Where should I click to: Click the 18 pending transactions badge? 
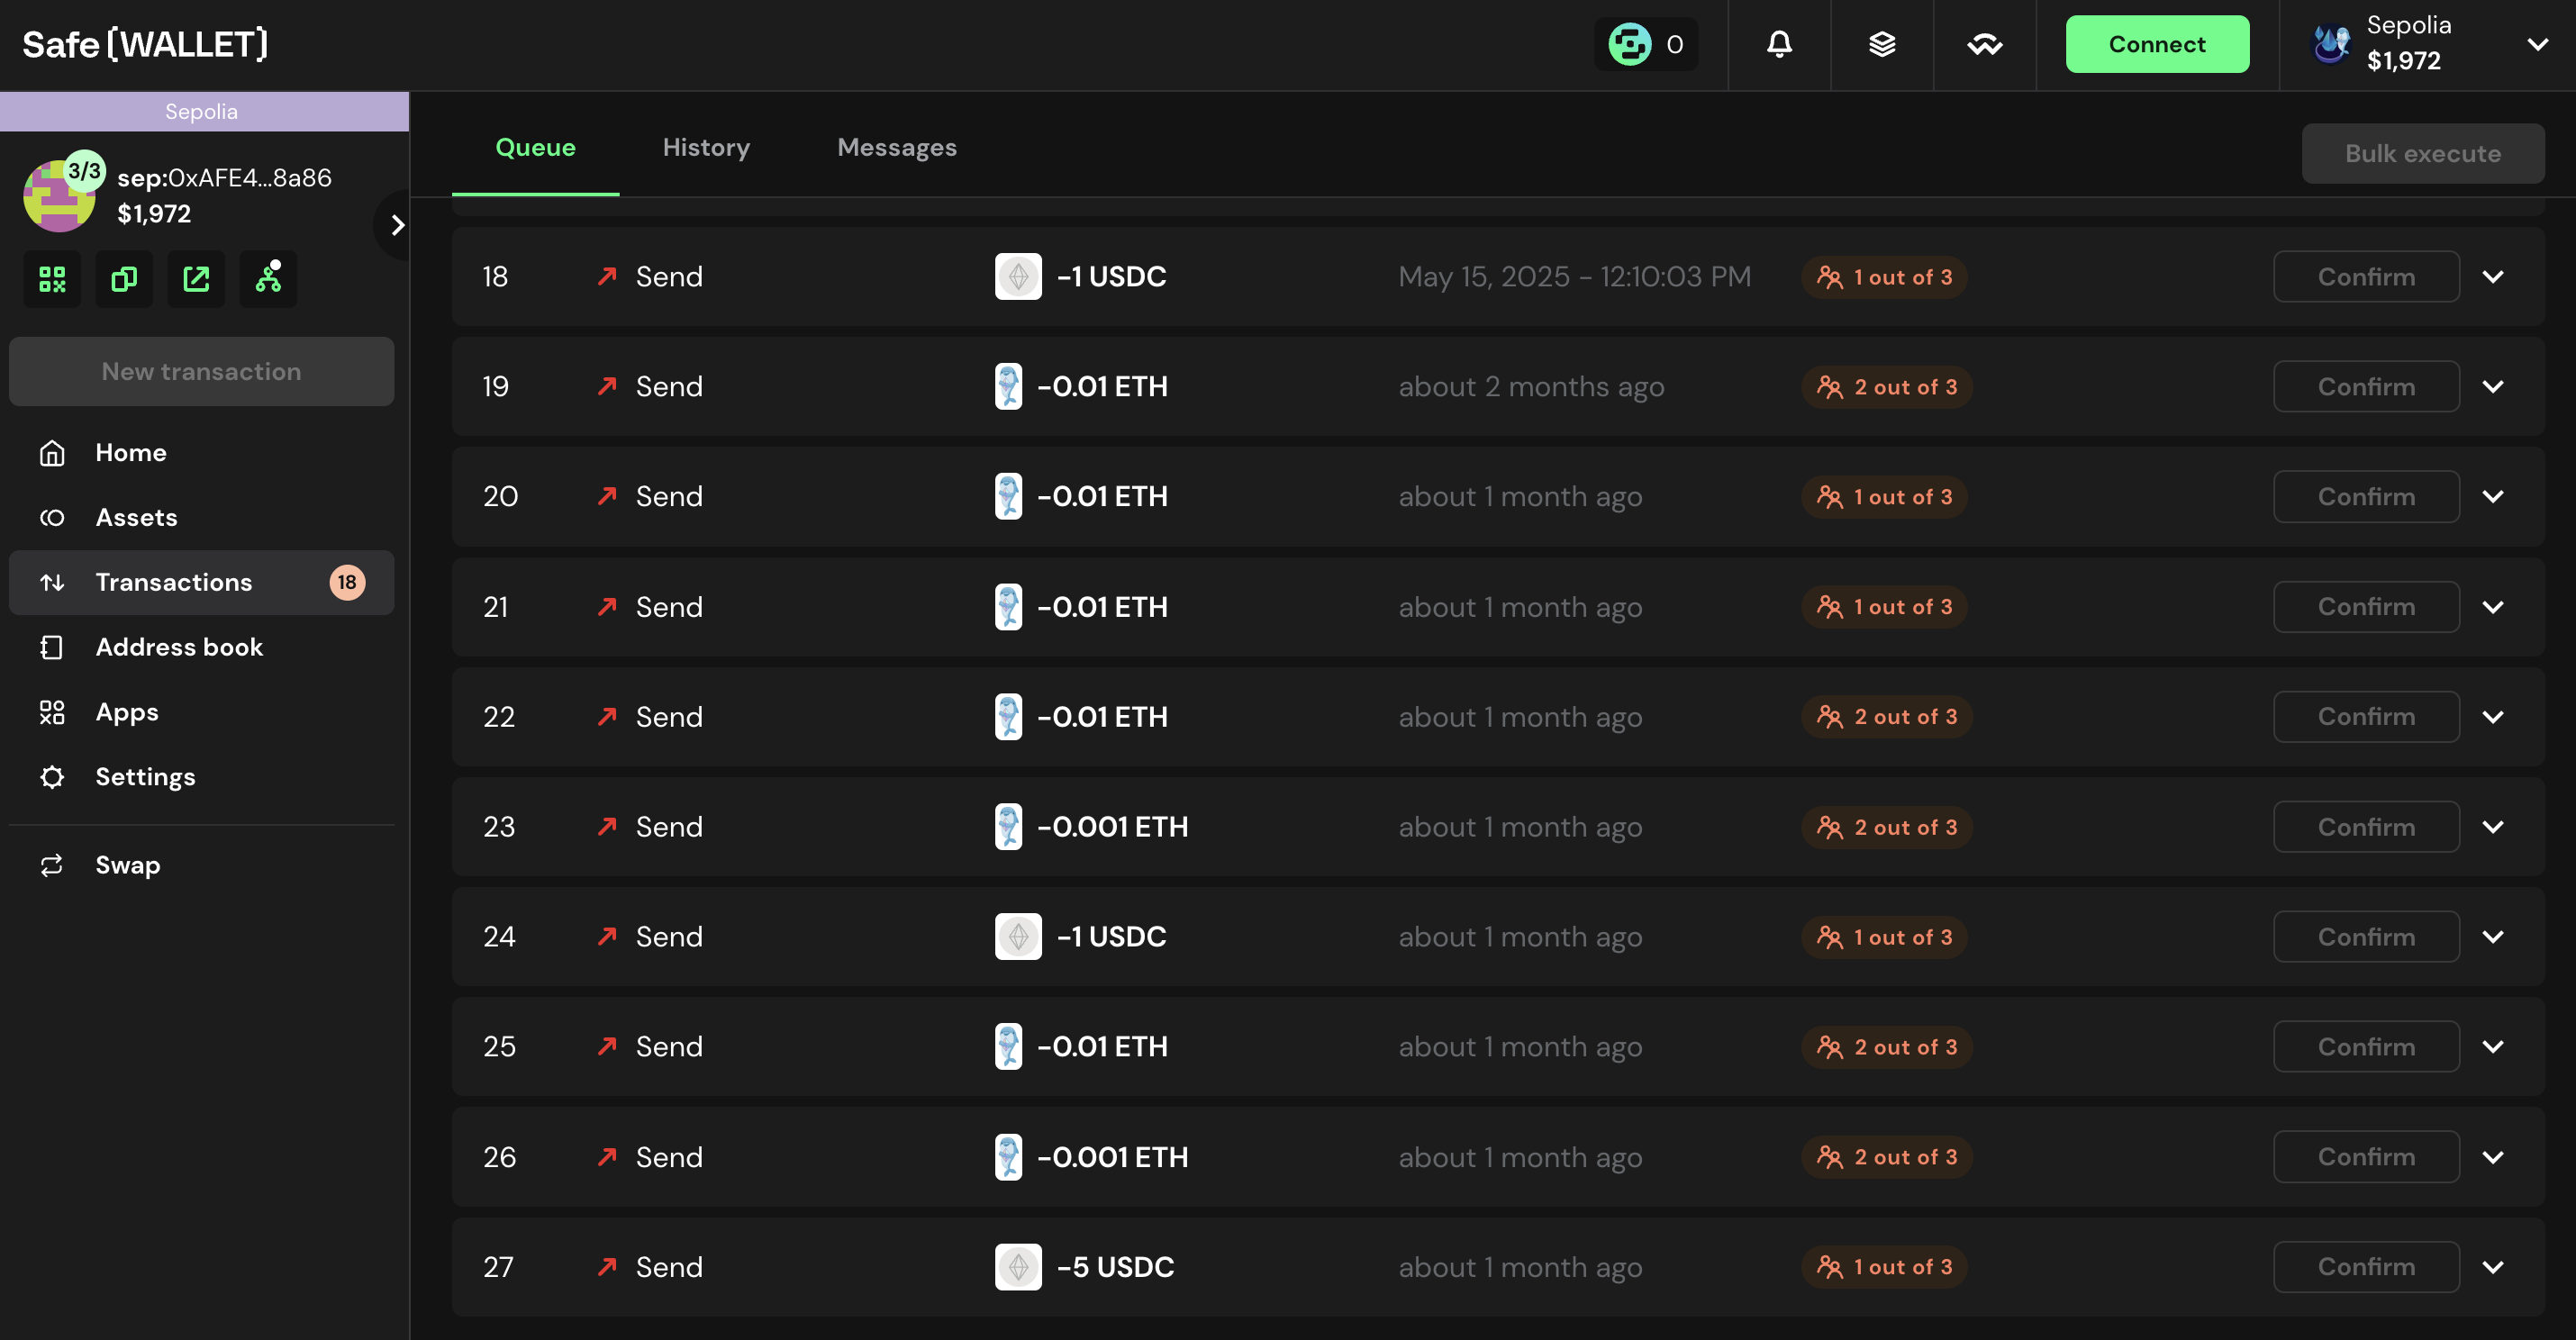click(347, 582)
